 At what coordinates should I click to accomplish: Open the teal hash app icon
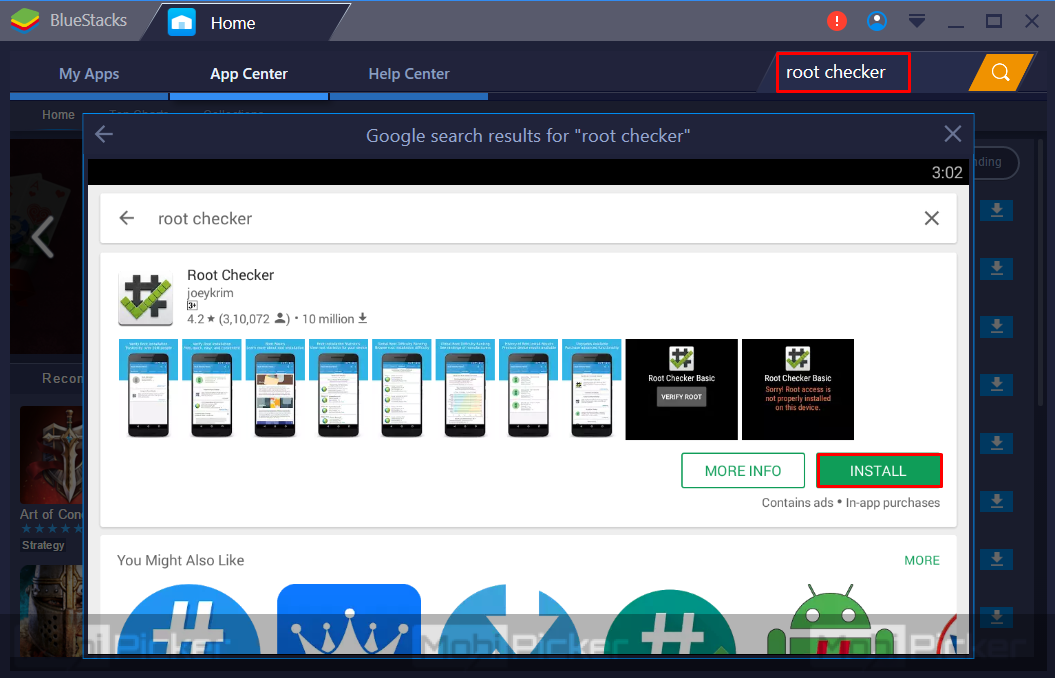coord(669,621)
